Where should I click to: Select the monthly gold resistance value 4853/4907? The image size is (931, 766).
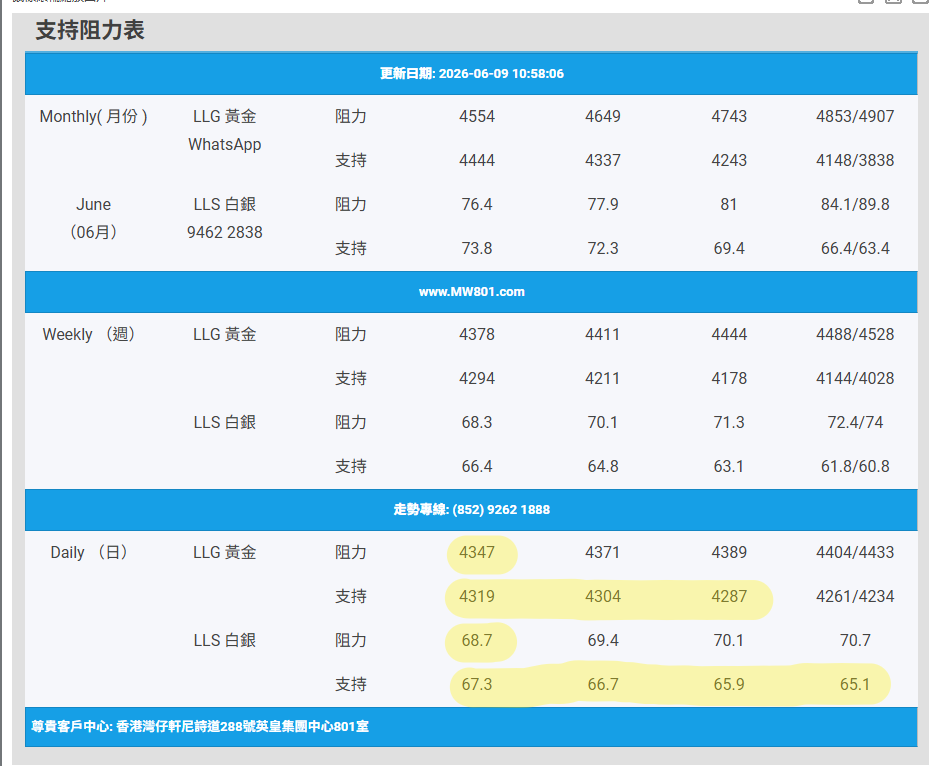point(855,116)
